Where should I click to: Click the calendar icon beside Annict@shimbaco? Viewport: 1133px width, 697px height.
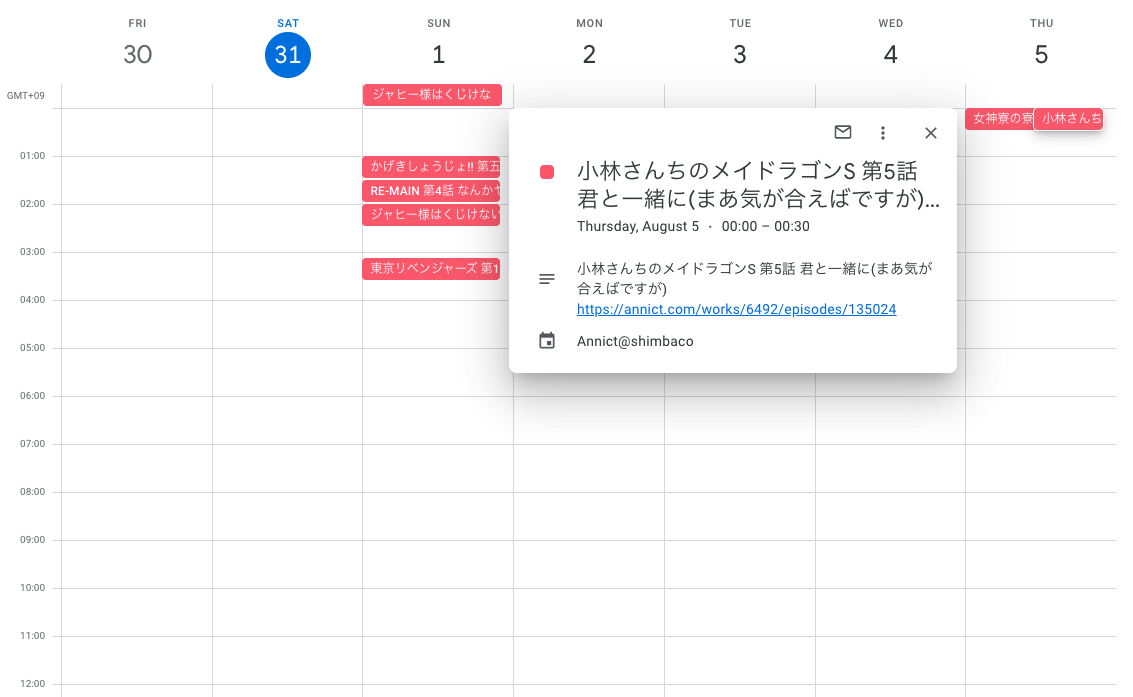click(547, 340)
